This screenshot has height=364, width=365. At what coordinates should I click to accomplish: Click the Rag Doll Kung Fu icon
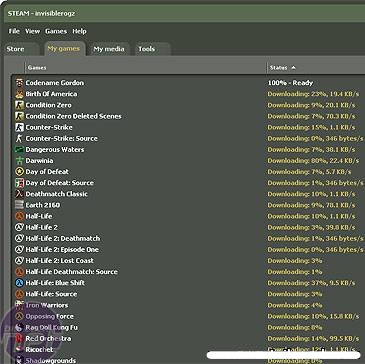(20, 327)
